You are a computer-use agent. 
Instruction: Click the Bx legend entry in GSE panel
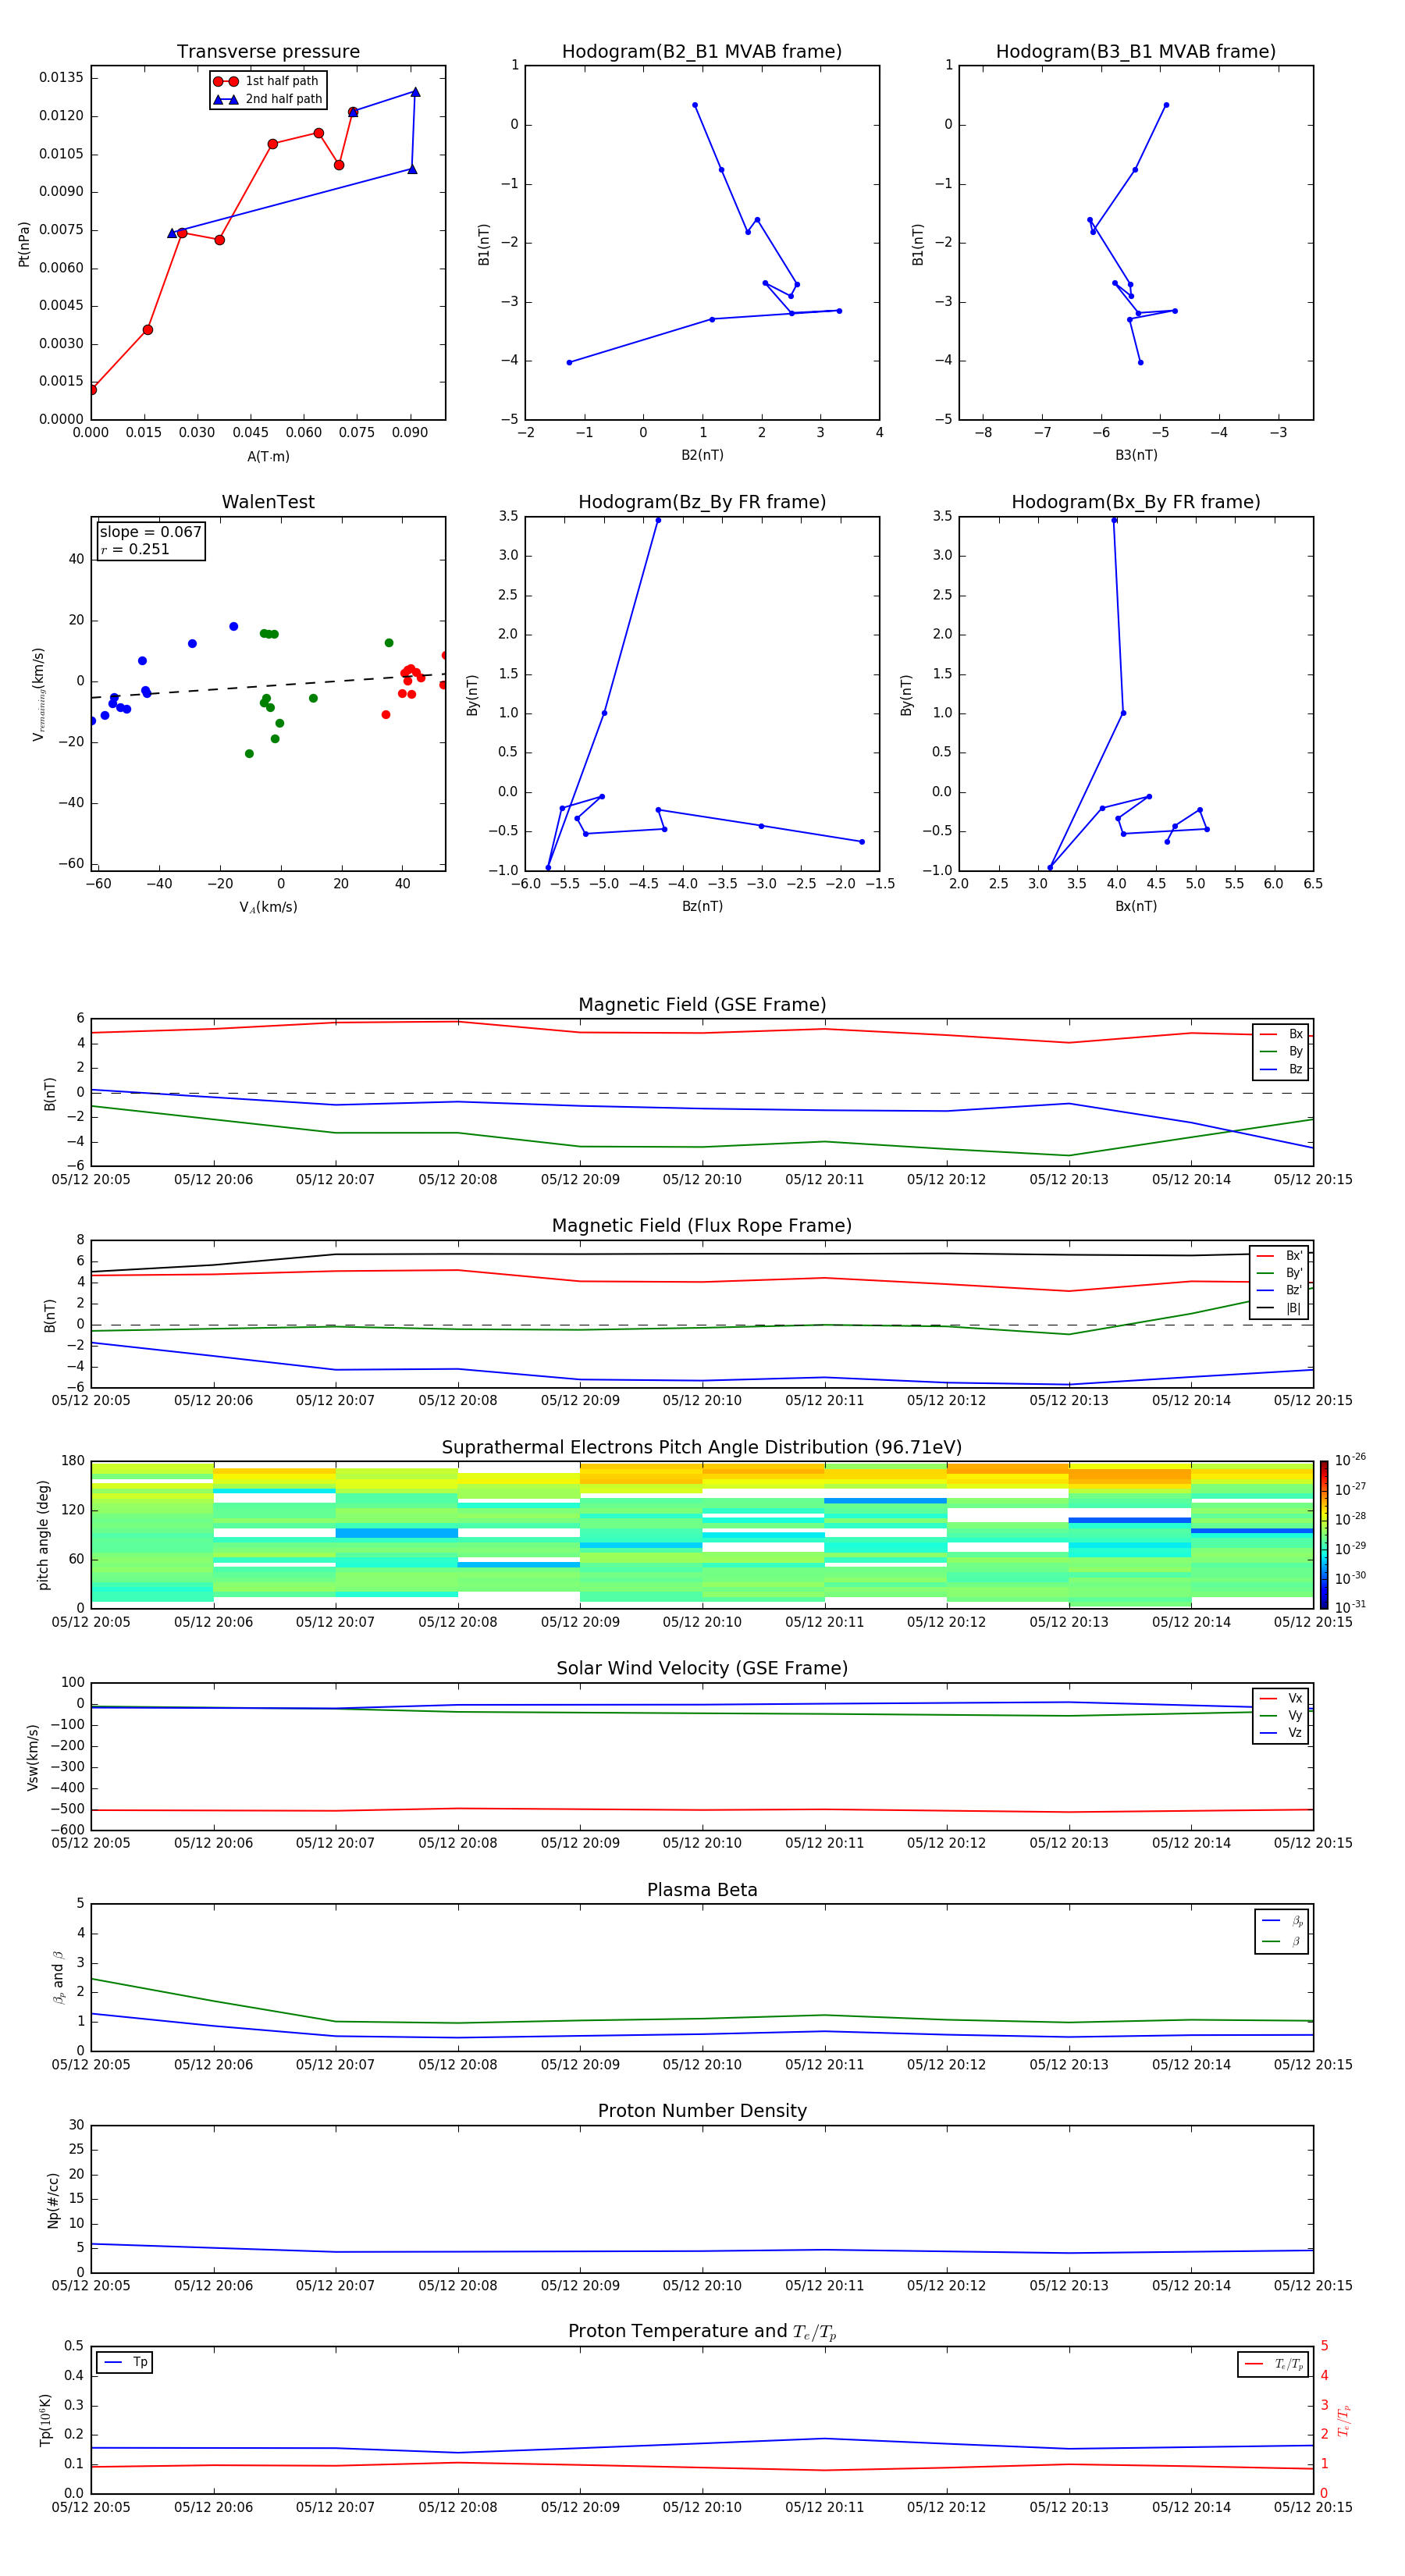point(1281,1034)
